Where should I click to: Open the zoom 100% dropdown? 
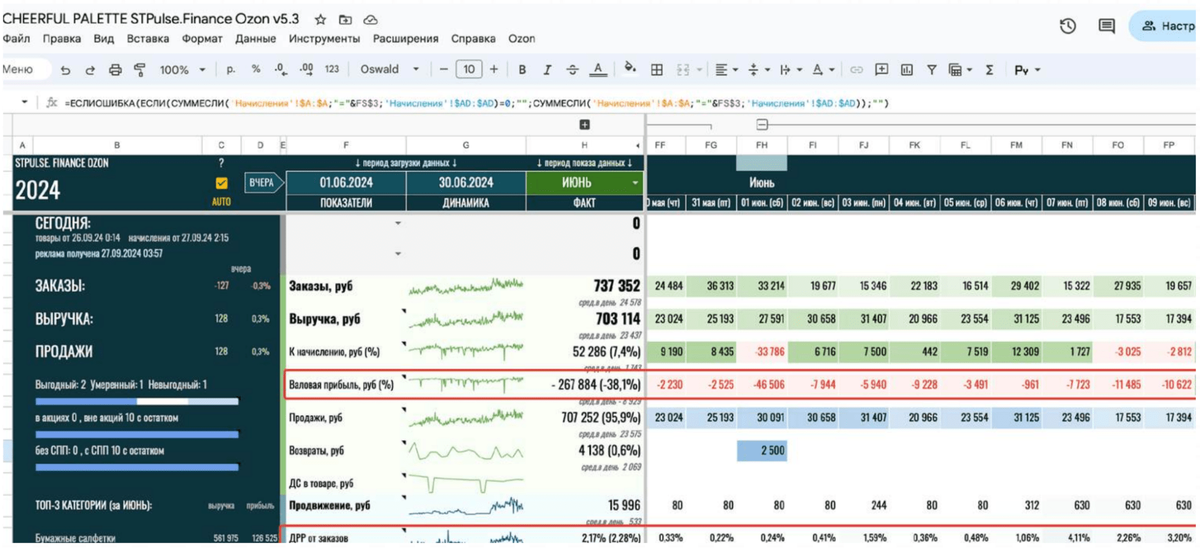(182, 70)
